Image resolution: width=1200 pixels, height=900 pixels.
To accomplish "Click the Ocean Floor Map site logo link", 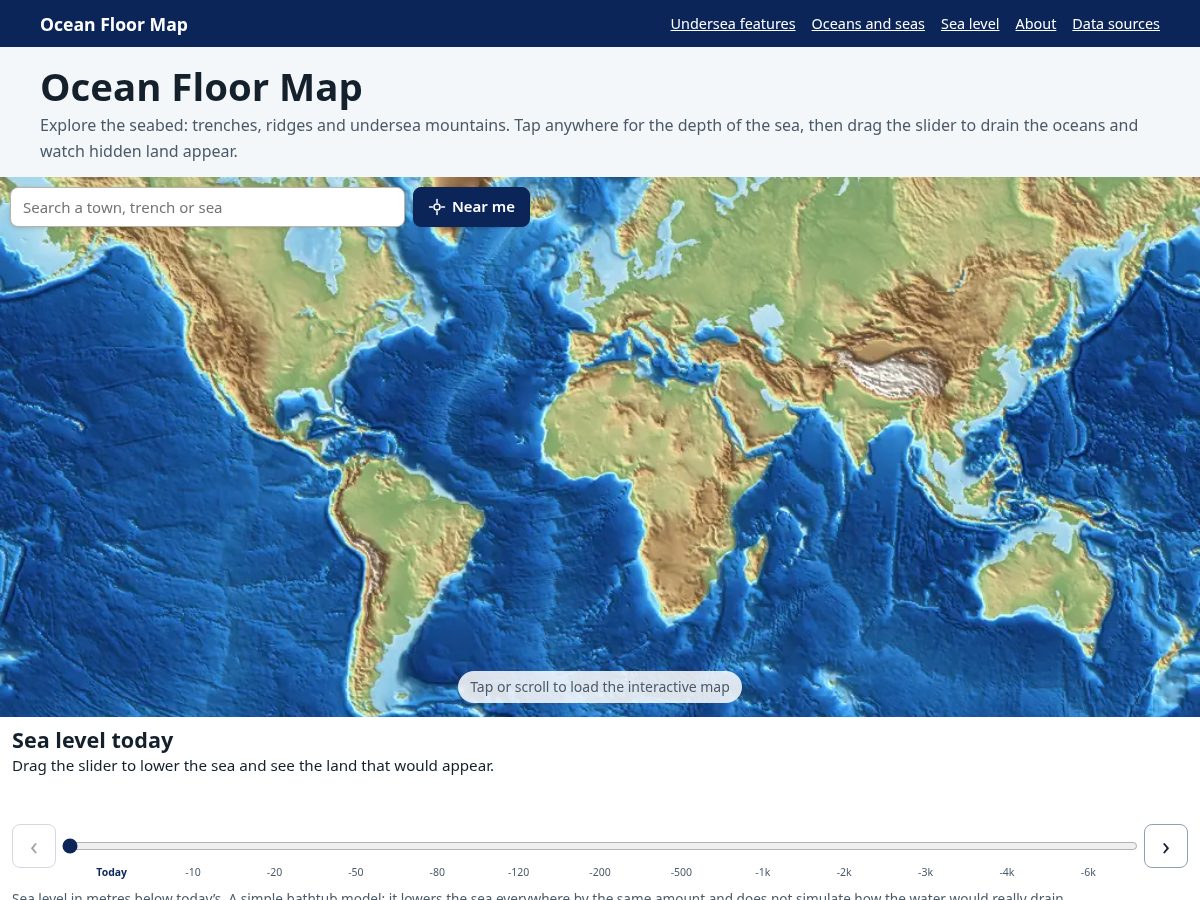I will click(x=114, y=24).
